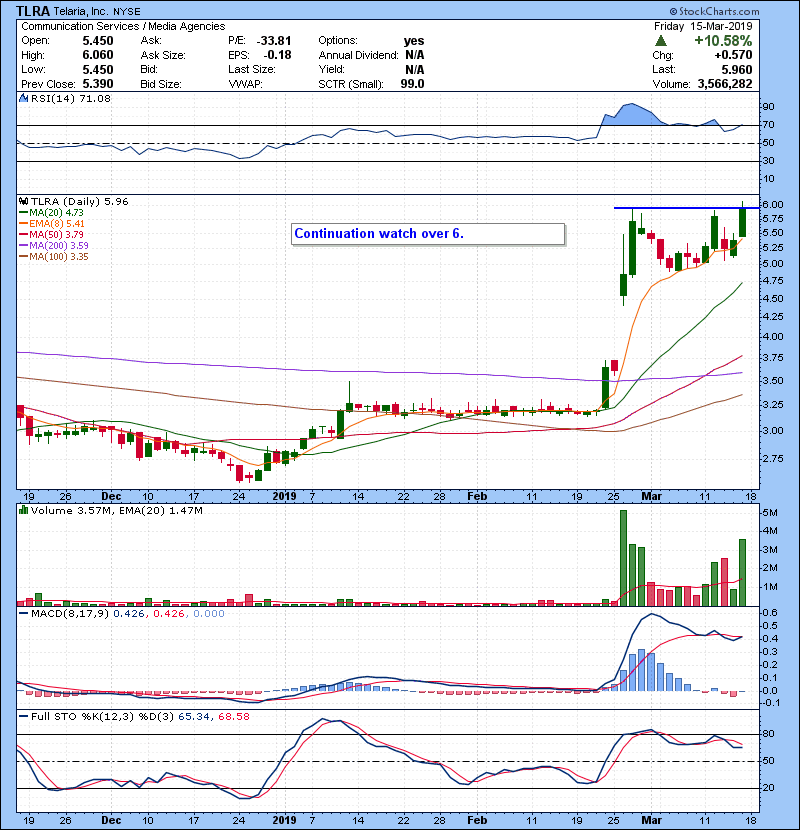Click the TLRA Daily candlestick icon
The width and height of the screenshot is (800, 830).
[x=23, y=201]
